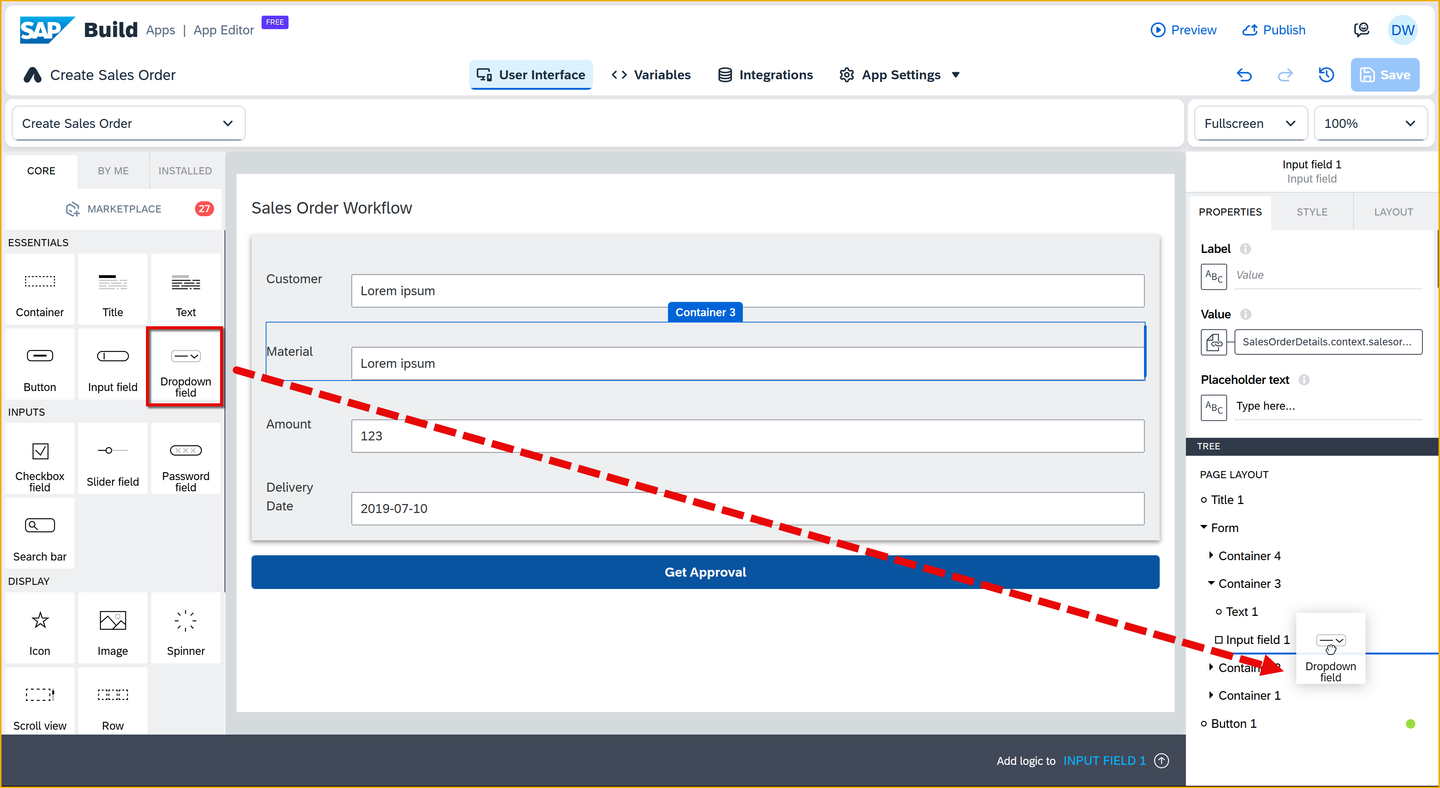Click the Publish button
This screenshot has width=1440, height=788.
tap(1274, 30)
